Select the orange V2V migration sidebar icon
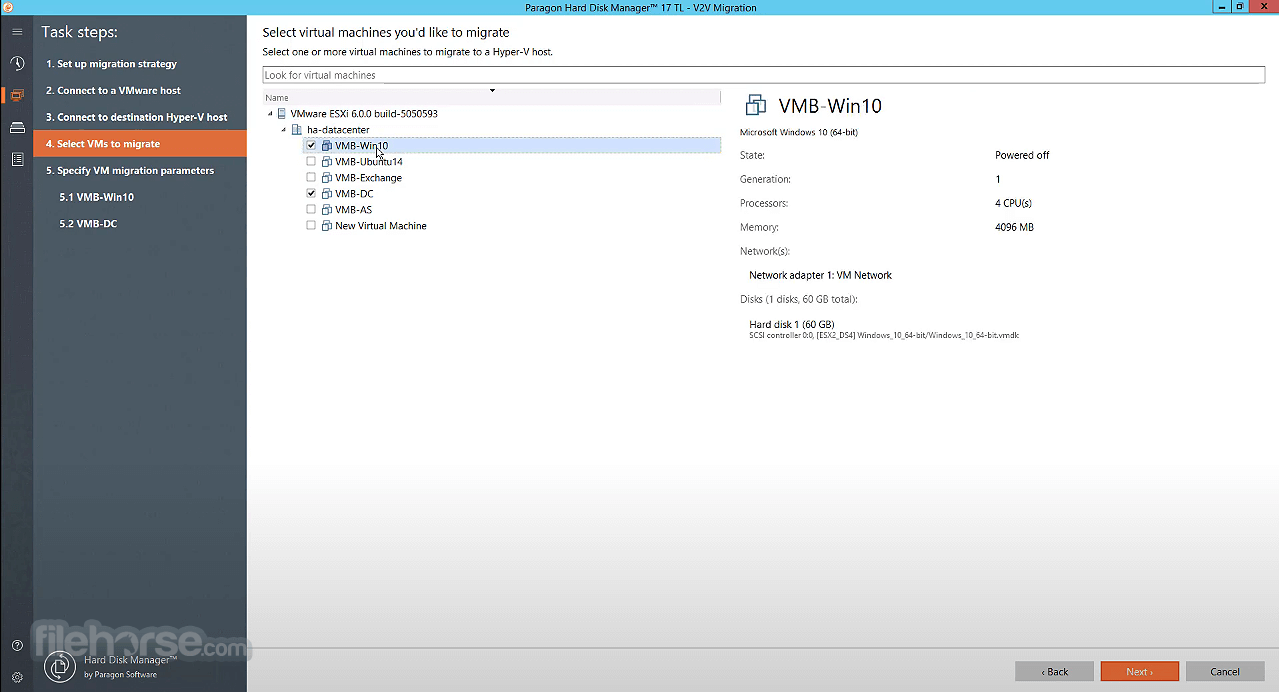This screenshot has height=692, width=1279. [17, 95]
